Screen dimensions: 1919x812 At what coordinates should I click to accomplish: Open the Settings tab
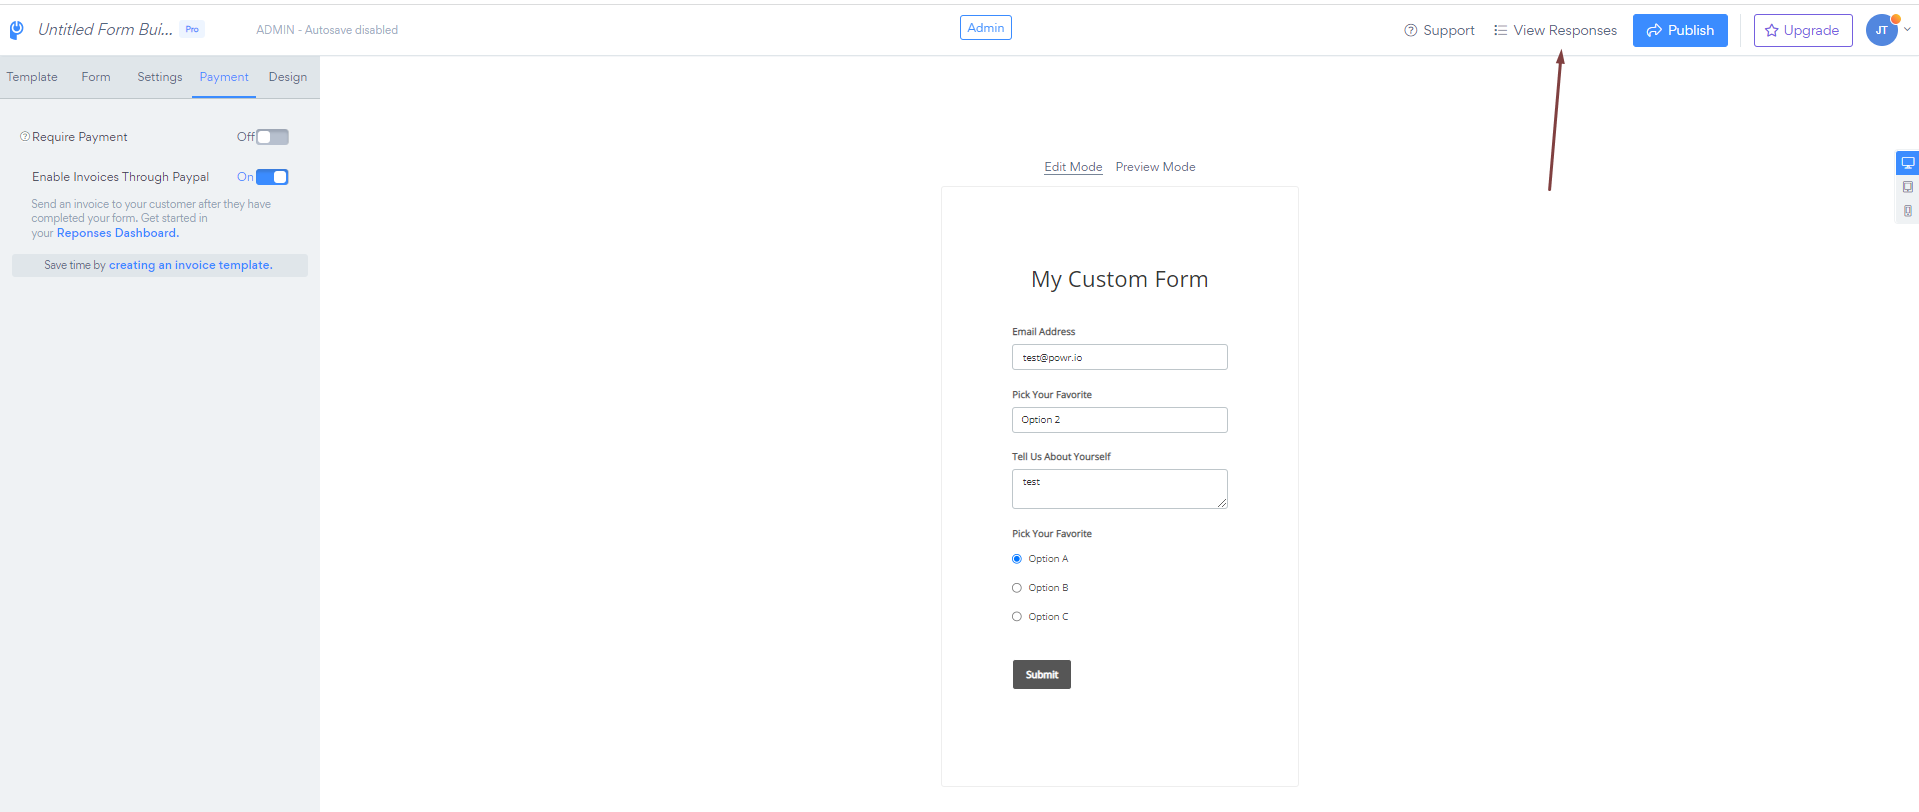pos(160,77)
